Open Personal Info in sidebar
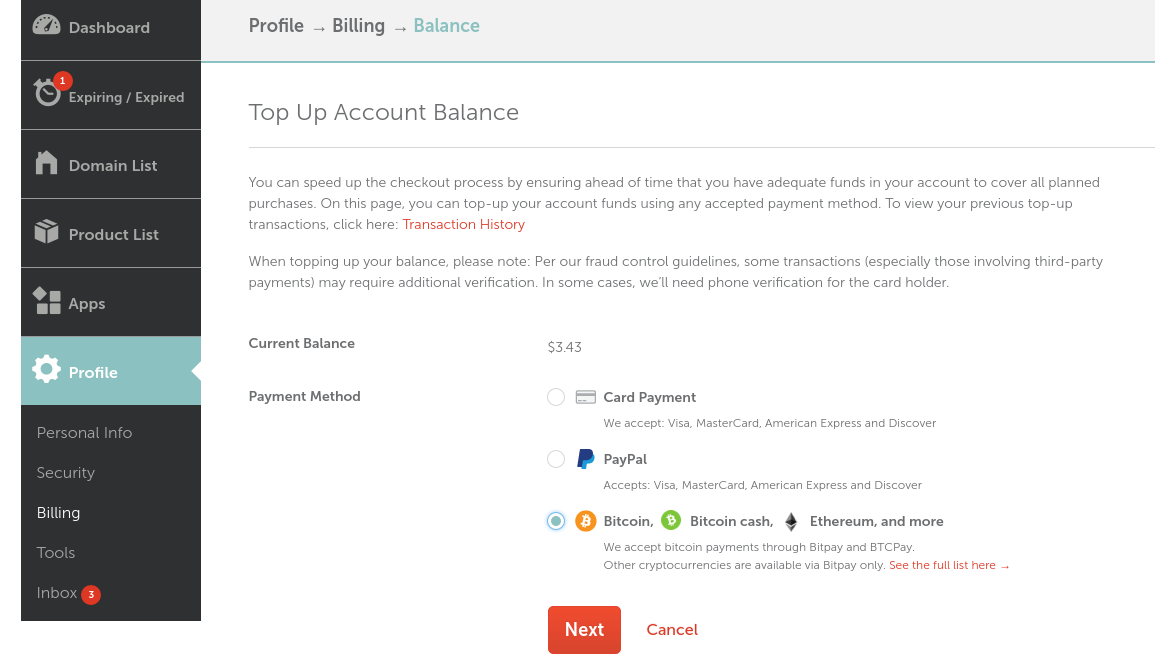Screen dimensions: 1155x666 pos(85,433)
